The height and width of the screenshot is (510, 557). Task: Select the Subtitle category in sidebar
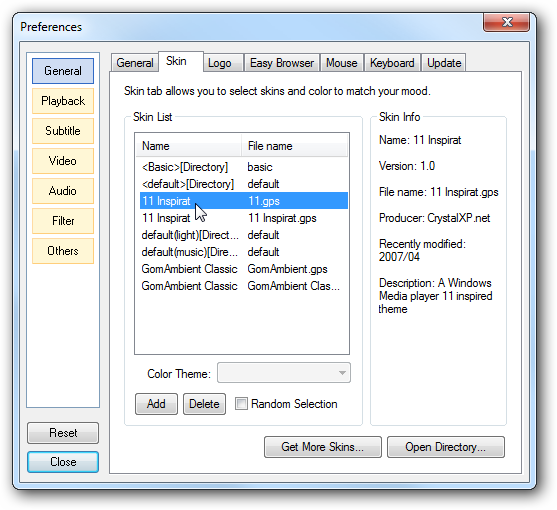[63, 131]
